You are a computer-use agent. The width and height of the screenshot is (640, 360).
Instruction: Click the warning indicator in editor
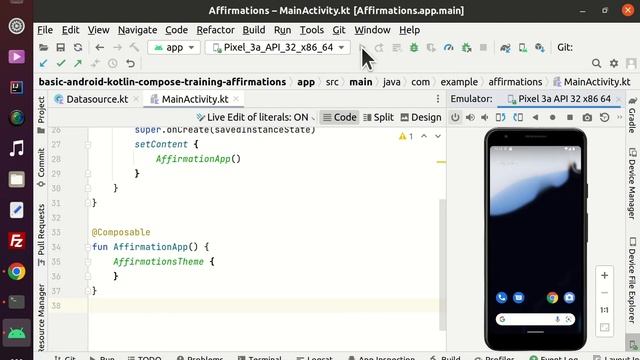[x=406, y=136]
